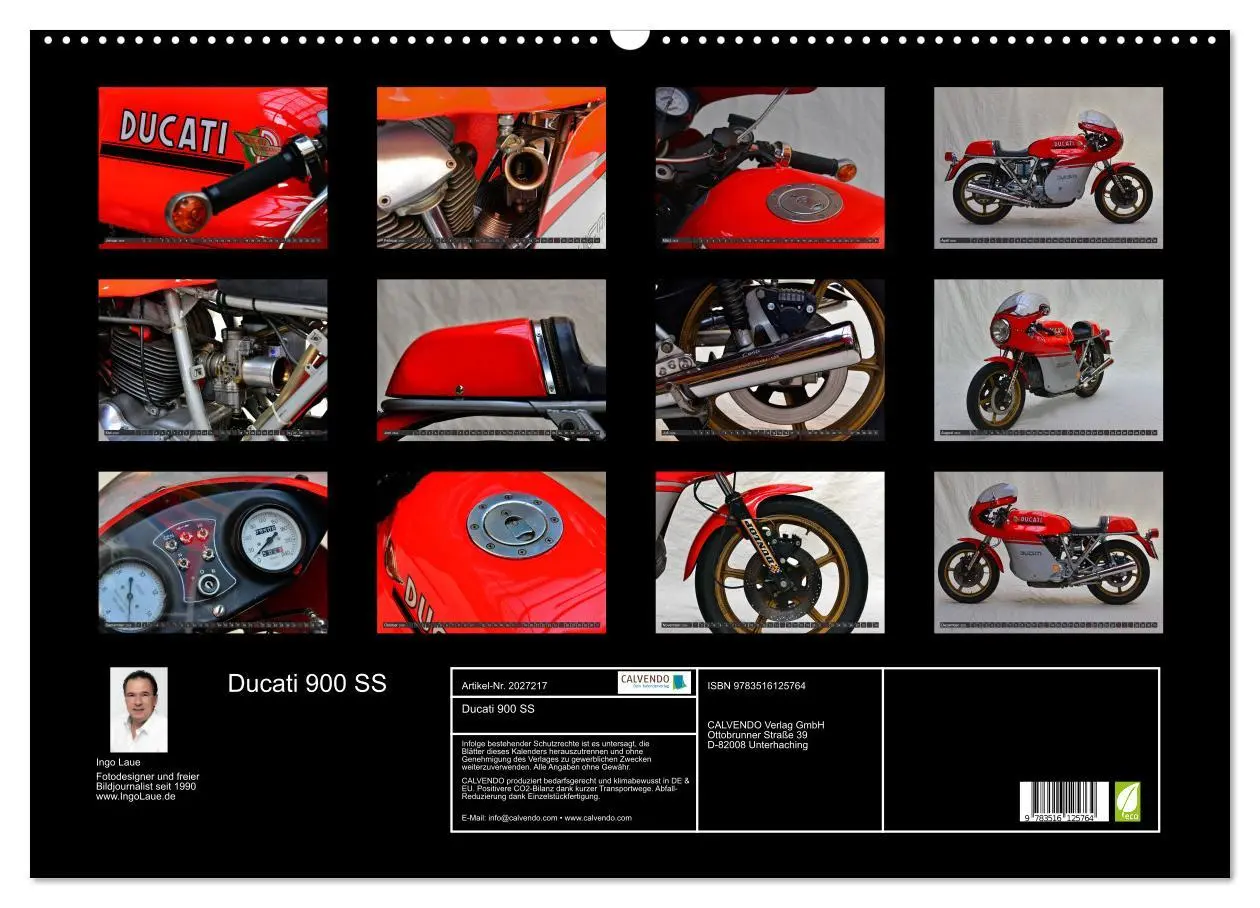Viewport: 1260px width, 908px height.
Task: Open the fuel filler cap closeup thumbnail
Action: coord(491,552)
